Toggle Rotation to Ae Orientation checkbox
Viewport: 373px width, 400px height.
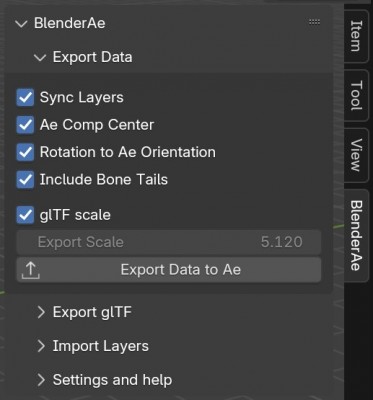[25, 152]
